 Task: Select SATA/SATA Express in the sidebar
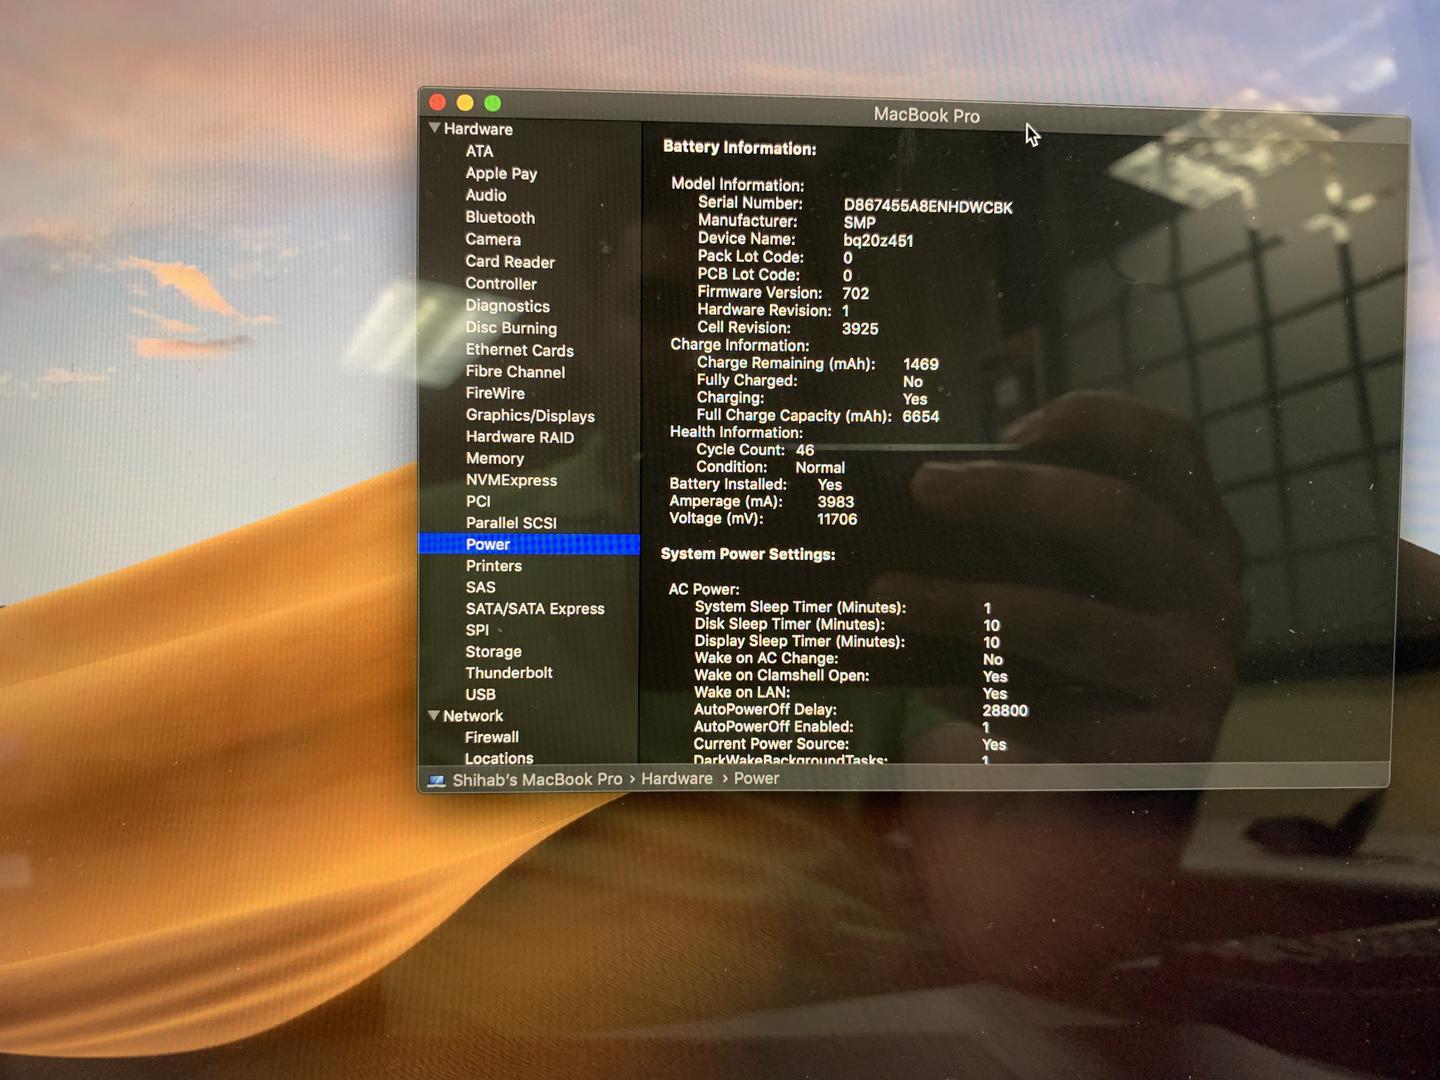pyautogui.click(x=535, y=608)
